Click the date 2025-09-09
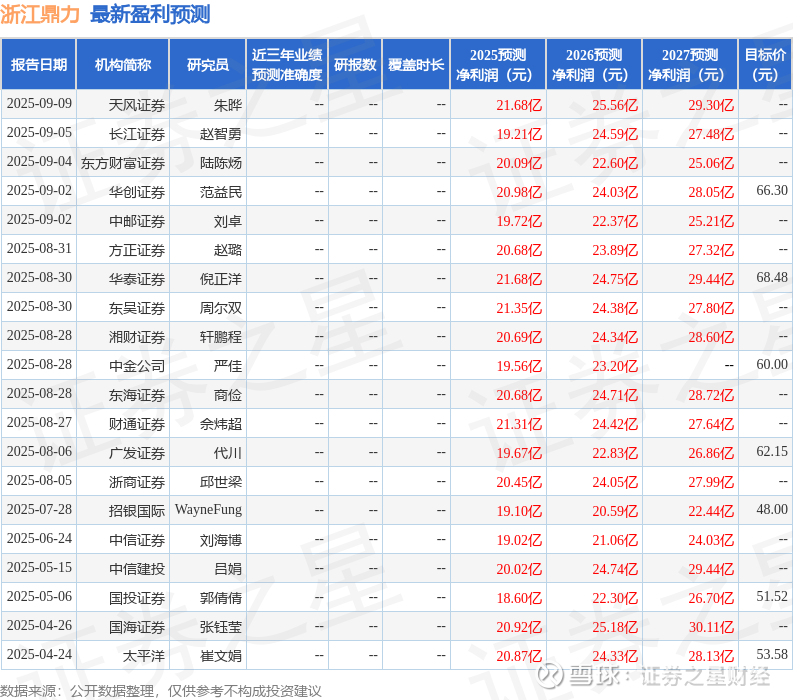 (x=39, y=103)
